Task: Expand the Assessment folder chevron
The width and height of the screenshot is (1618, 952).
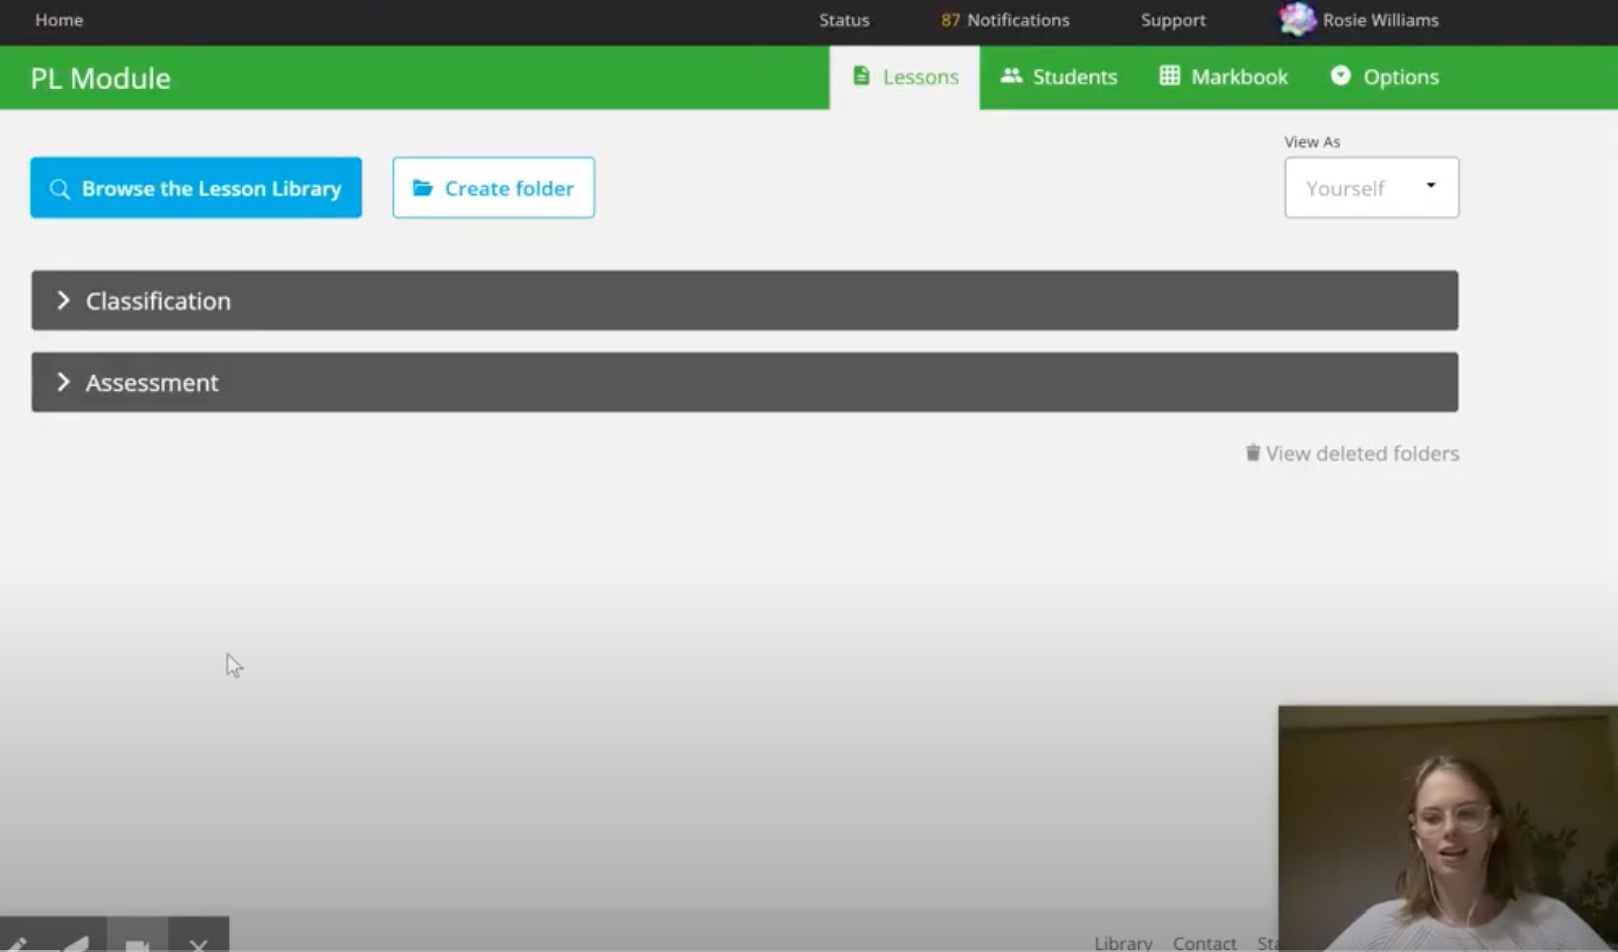Action: 63,382
